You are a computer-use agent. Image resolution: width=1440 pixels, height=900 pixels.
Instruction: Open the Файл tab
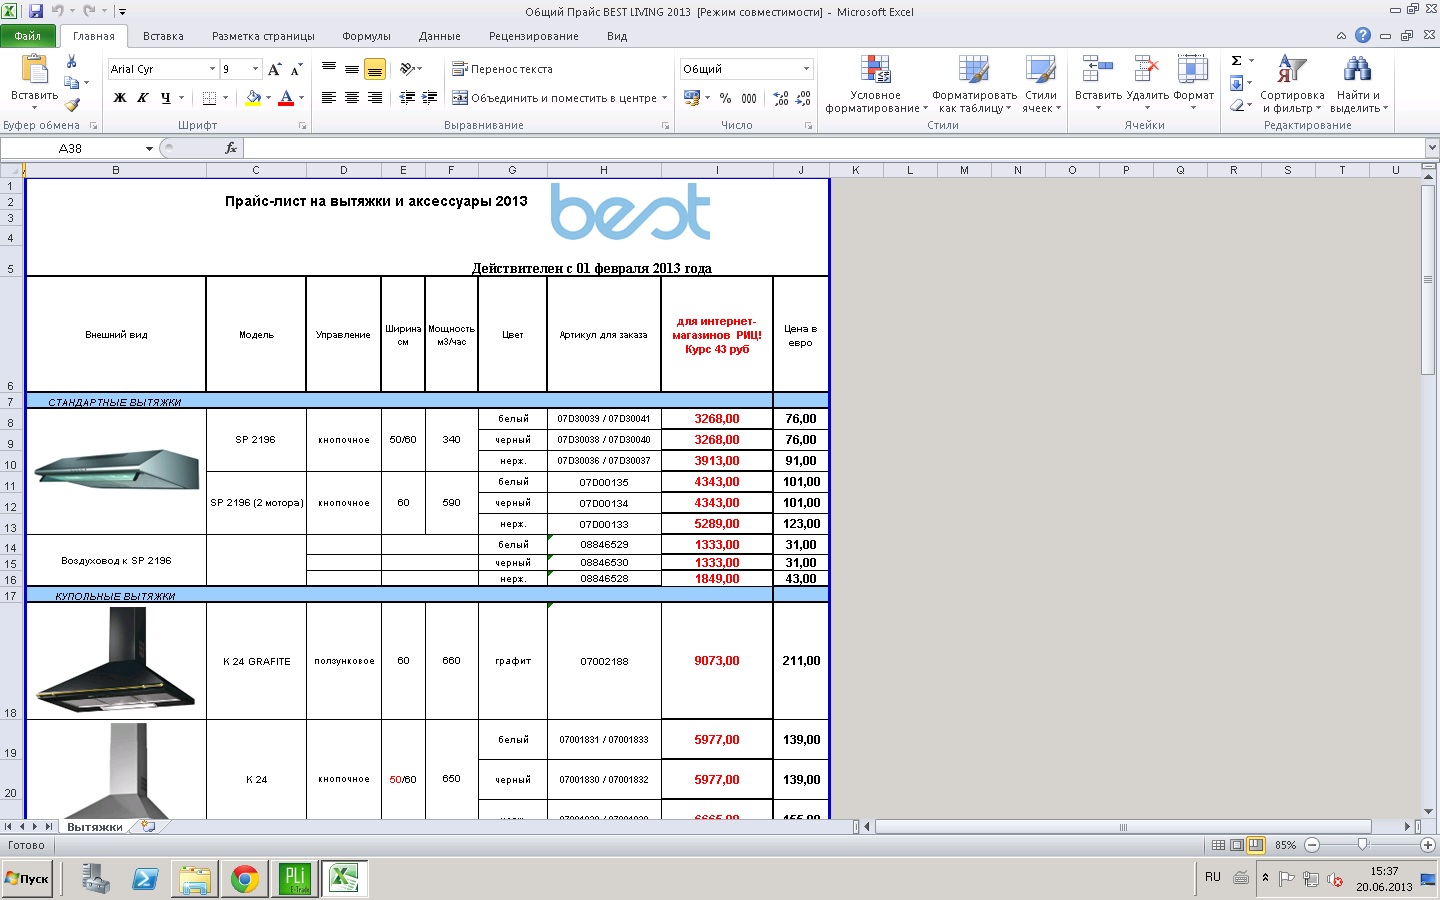click(28, 36)
